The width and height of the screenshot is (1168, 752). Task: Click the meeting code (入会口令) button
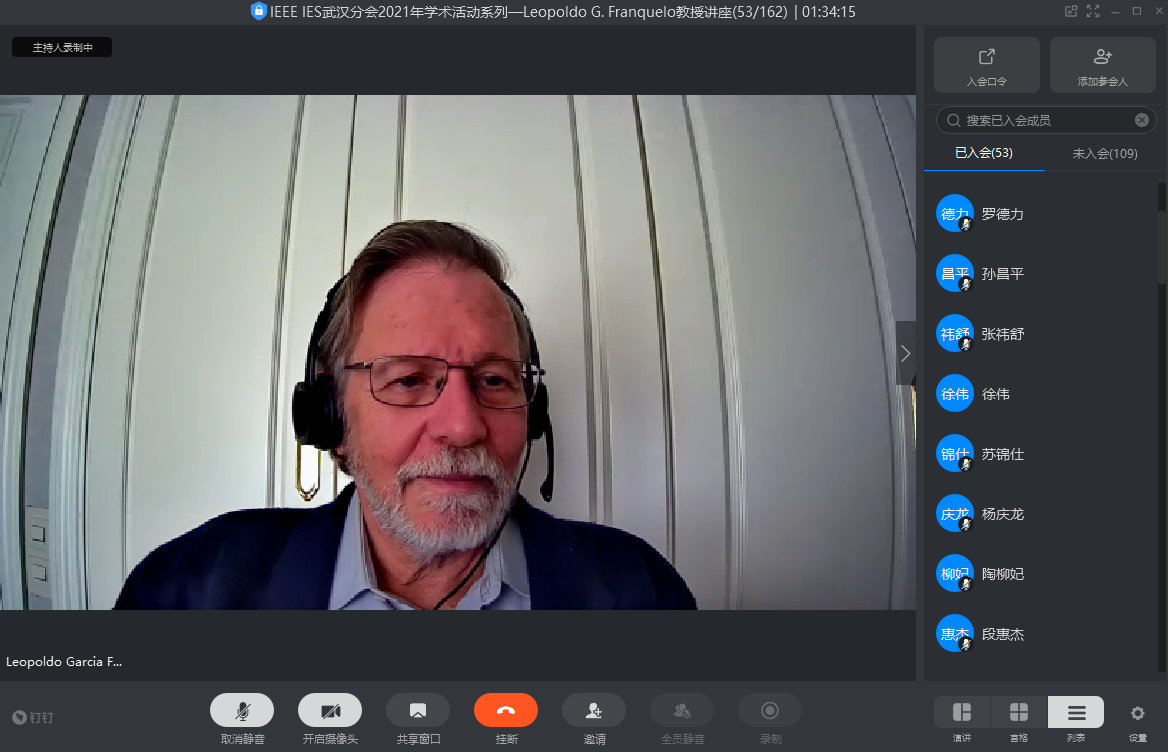(987, 65)
